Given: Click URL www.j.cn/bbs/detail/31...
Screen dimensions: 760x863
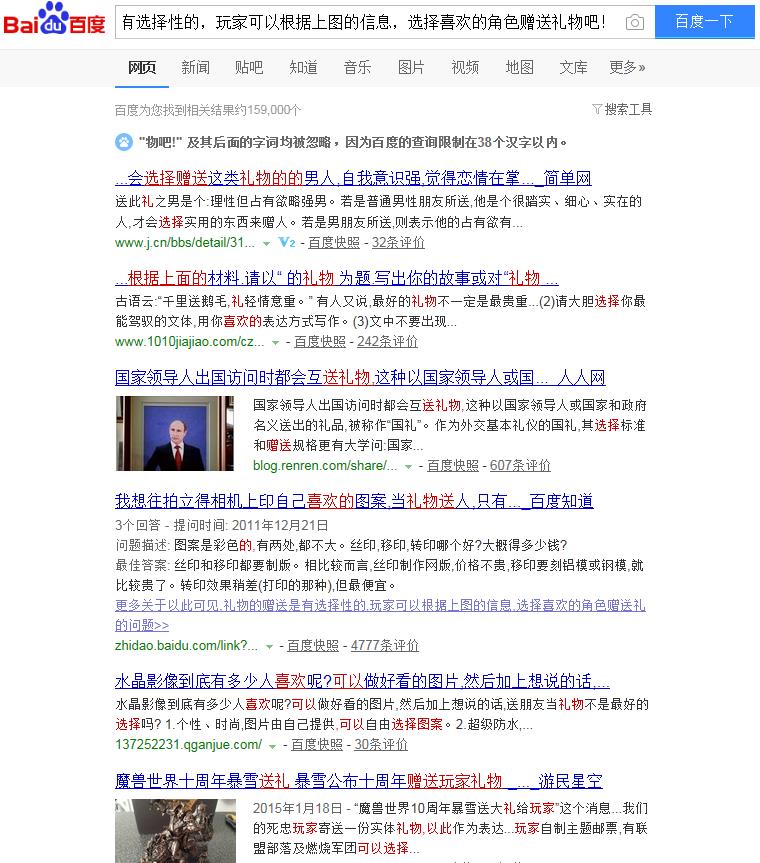Looking at the screenshot, I should (x=185, y=243).
